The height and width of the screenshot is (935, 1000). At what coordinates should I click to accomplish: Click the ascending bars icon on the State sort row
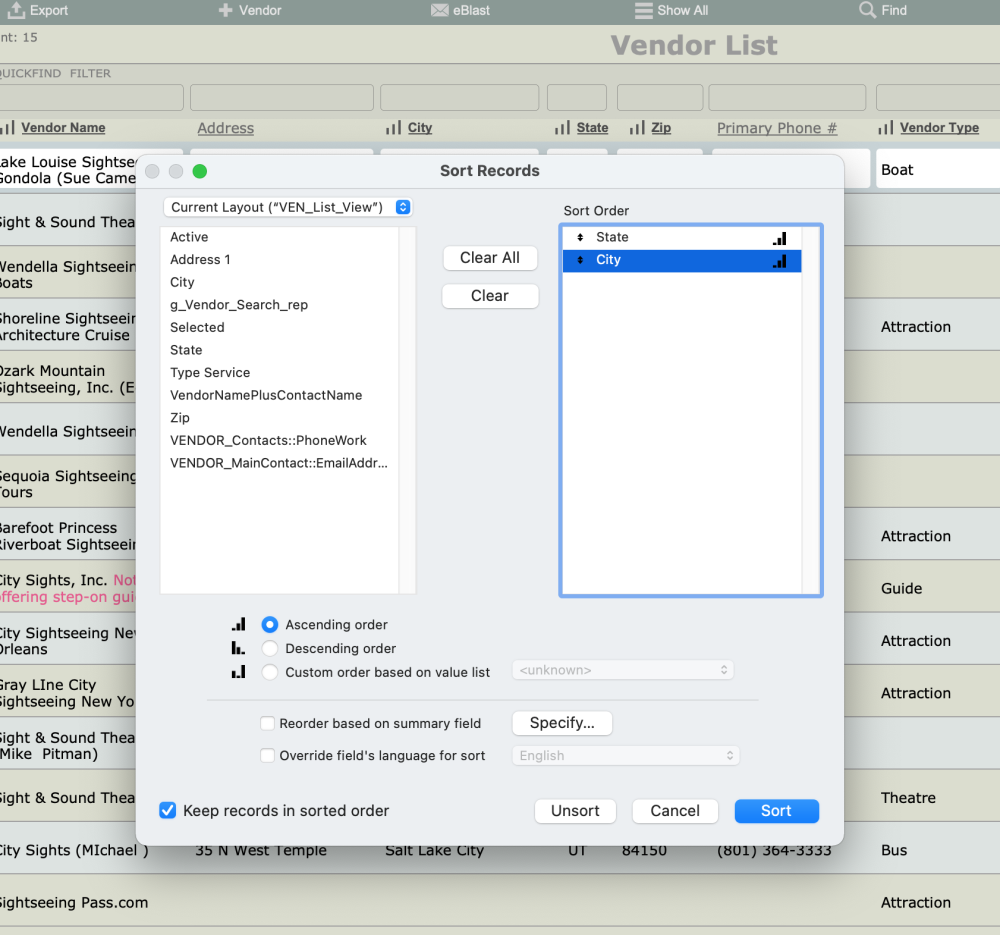pos(779,239)
